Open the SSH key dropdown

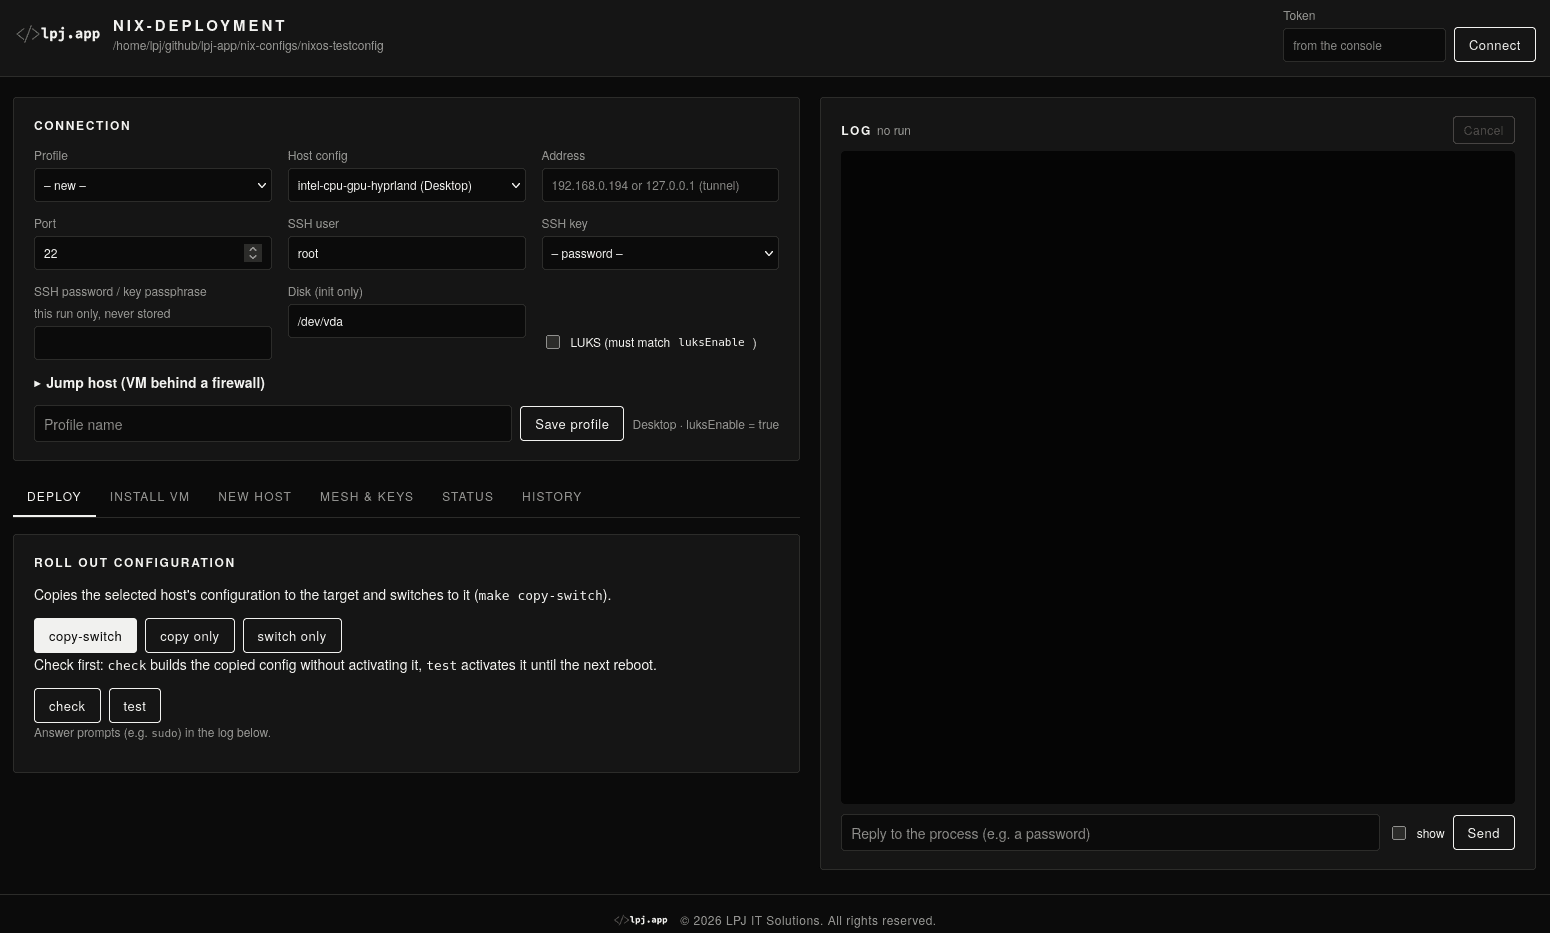660,253
